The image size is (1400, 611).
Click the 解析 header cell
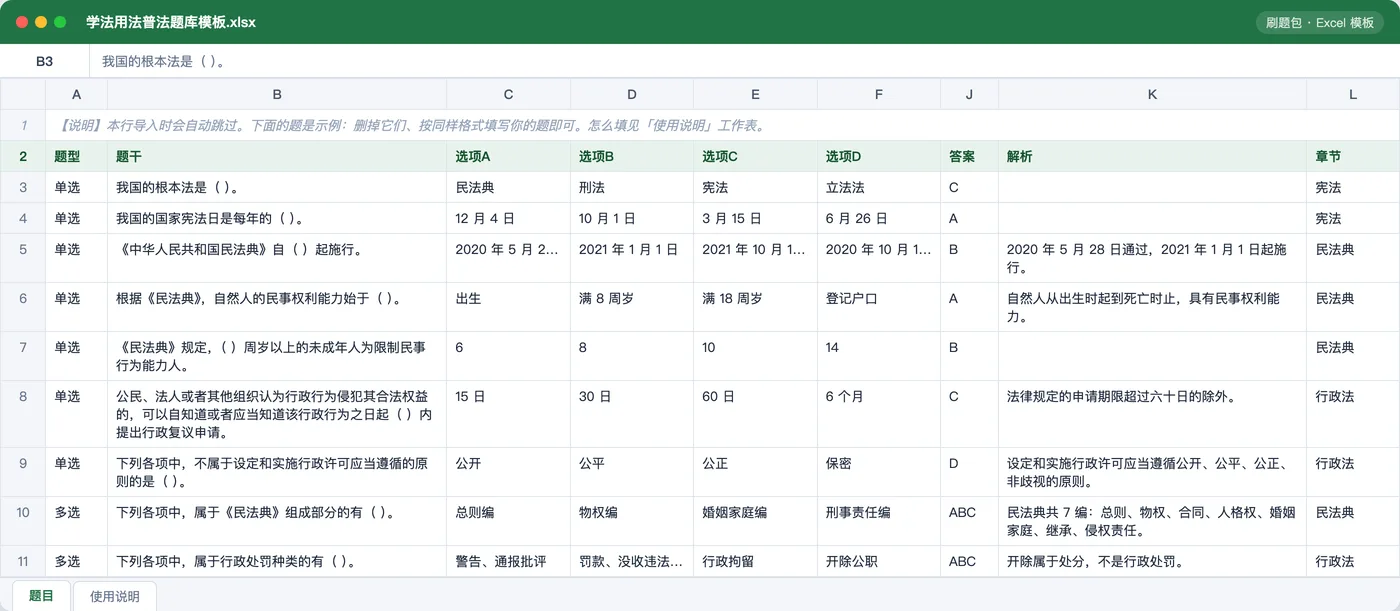(1153, 157)
